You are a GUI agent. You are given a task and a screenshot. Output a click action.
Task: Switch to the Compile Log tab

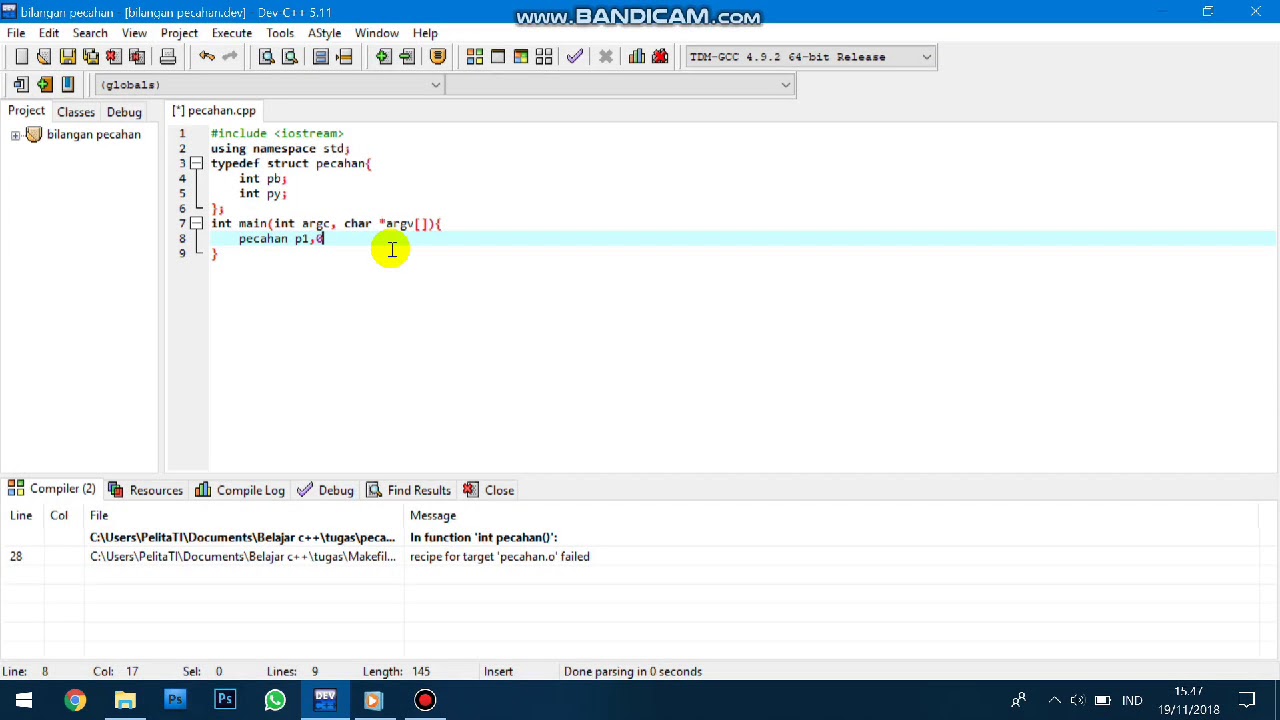coord(240,490)
